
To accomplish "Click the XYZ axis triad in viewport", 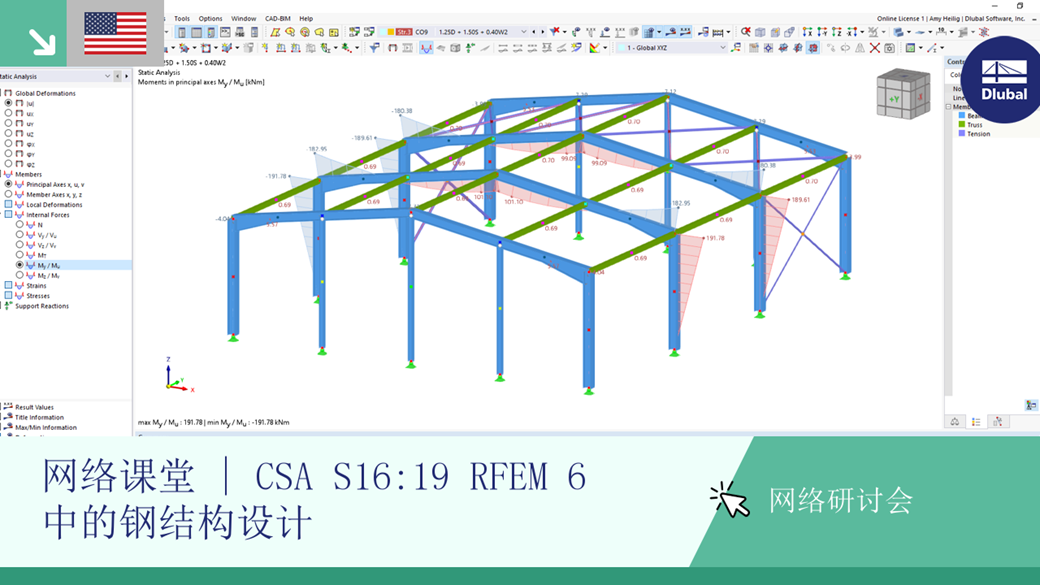I will tap(178, 375).
